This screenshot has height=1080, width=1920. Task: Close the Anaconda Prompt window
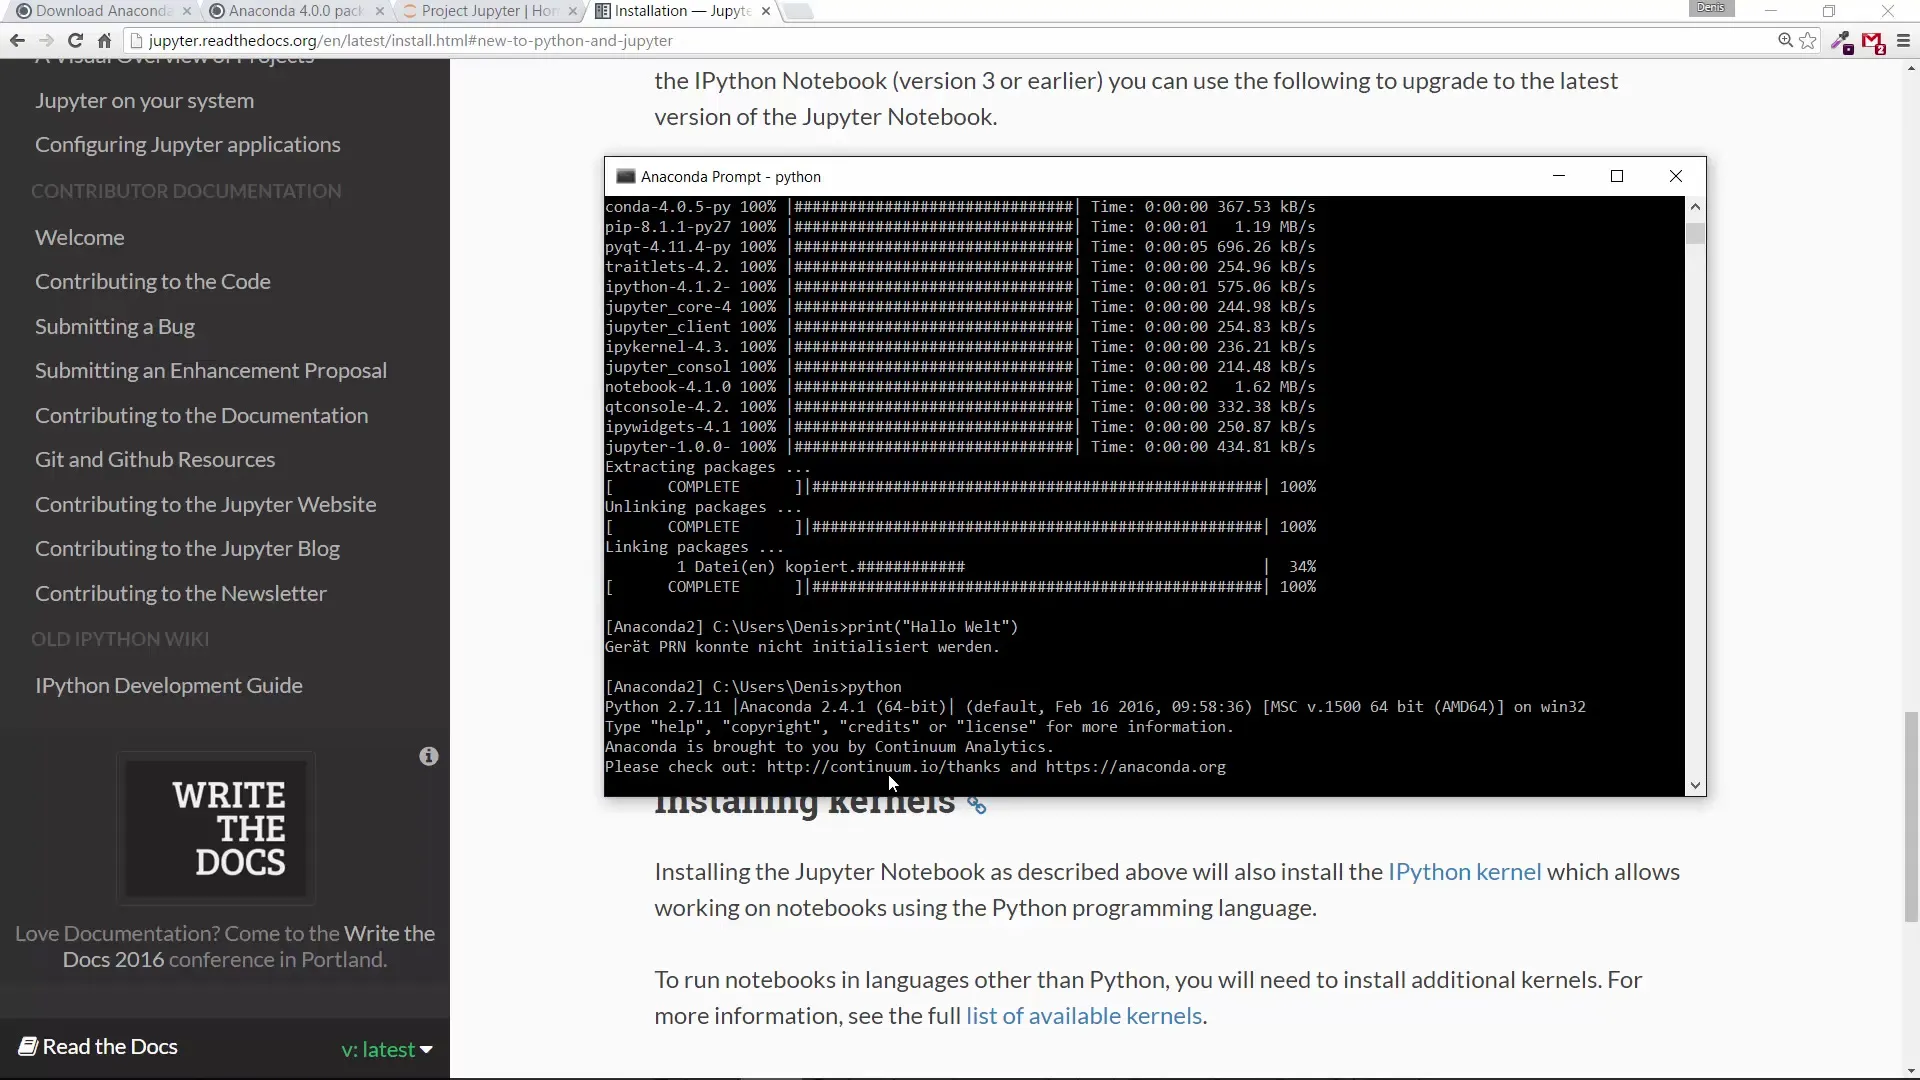pos(1676,176)
